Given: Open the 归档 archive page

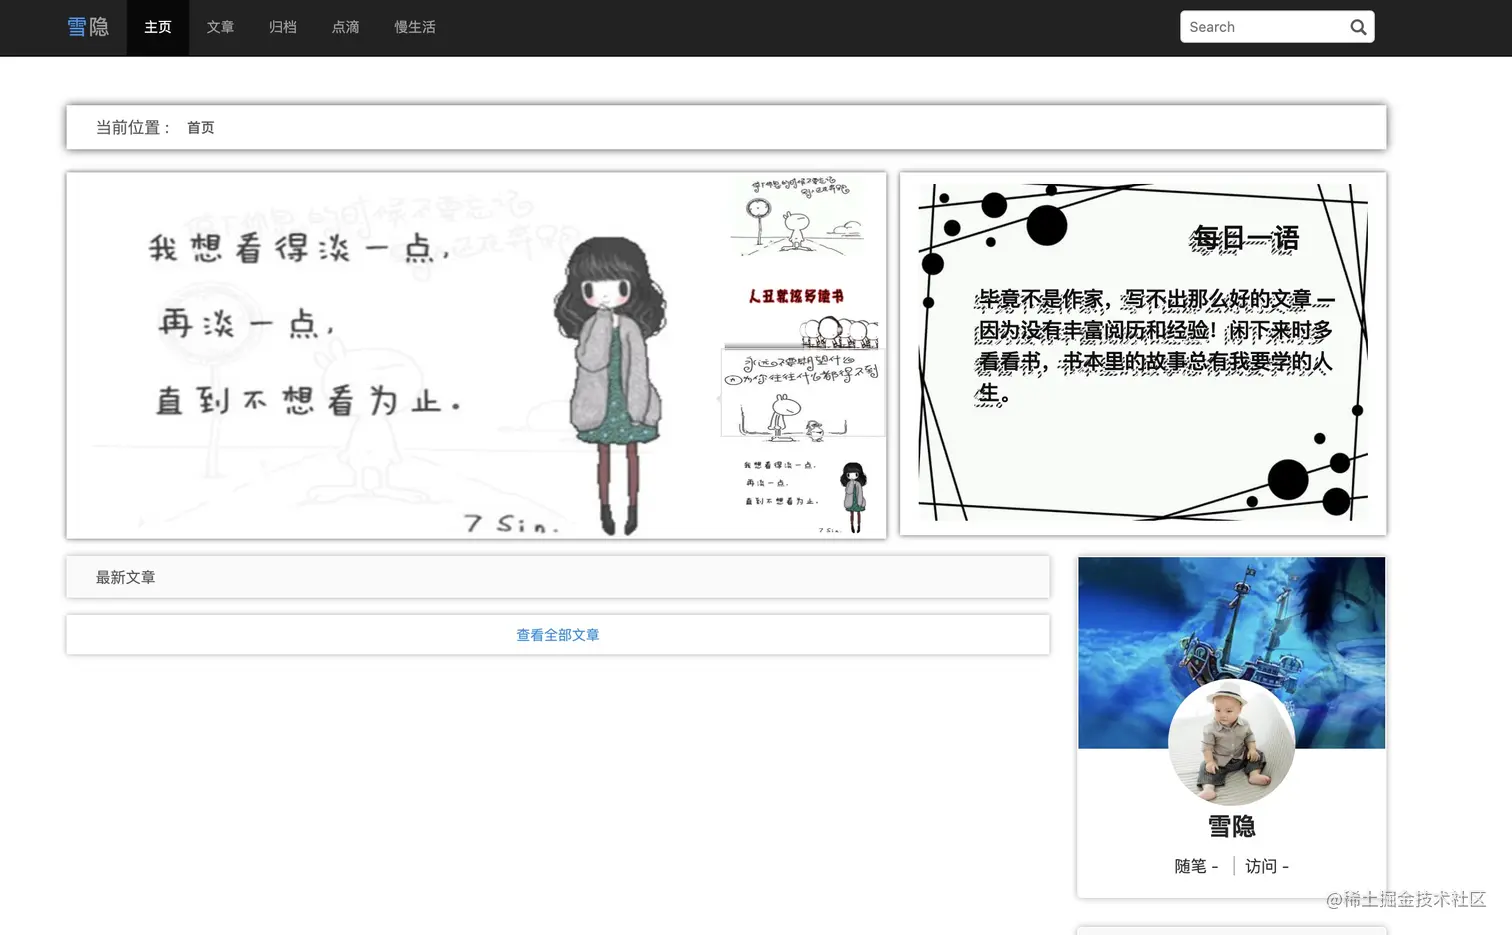Looking at the screenshot, I should click(x=282, y=27).
